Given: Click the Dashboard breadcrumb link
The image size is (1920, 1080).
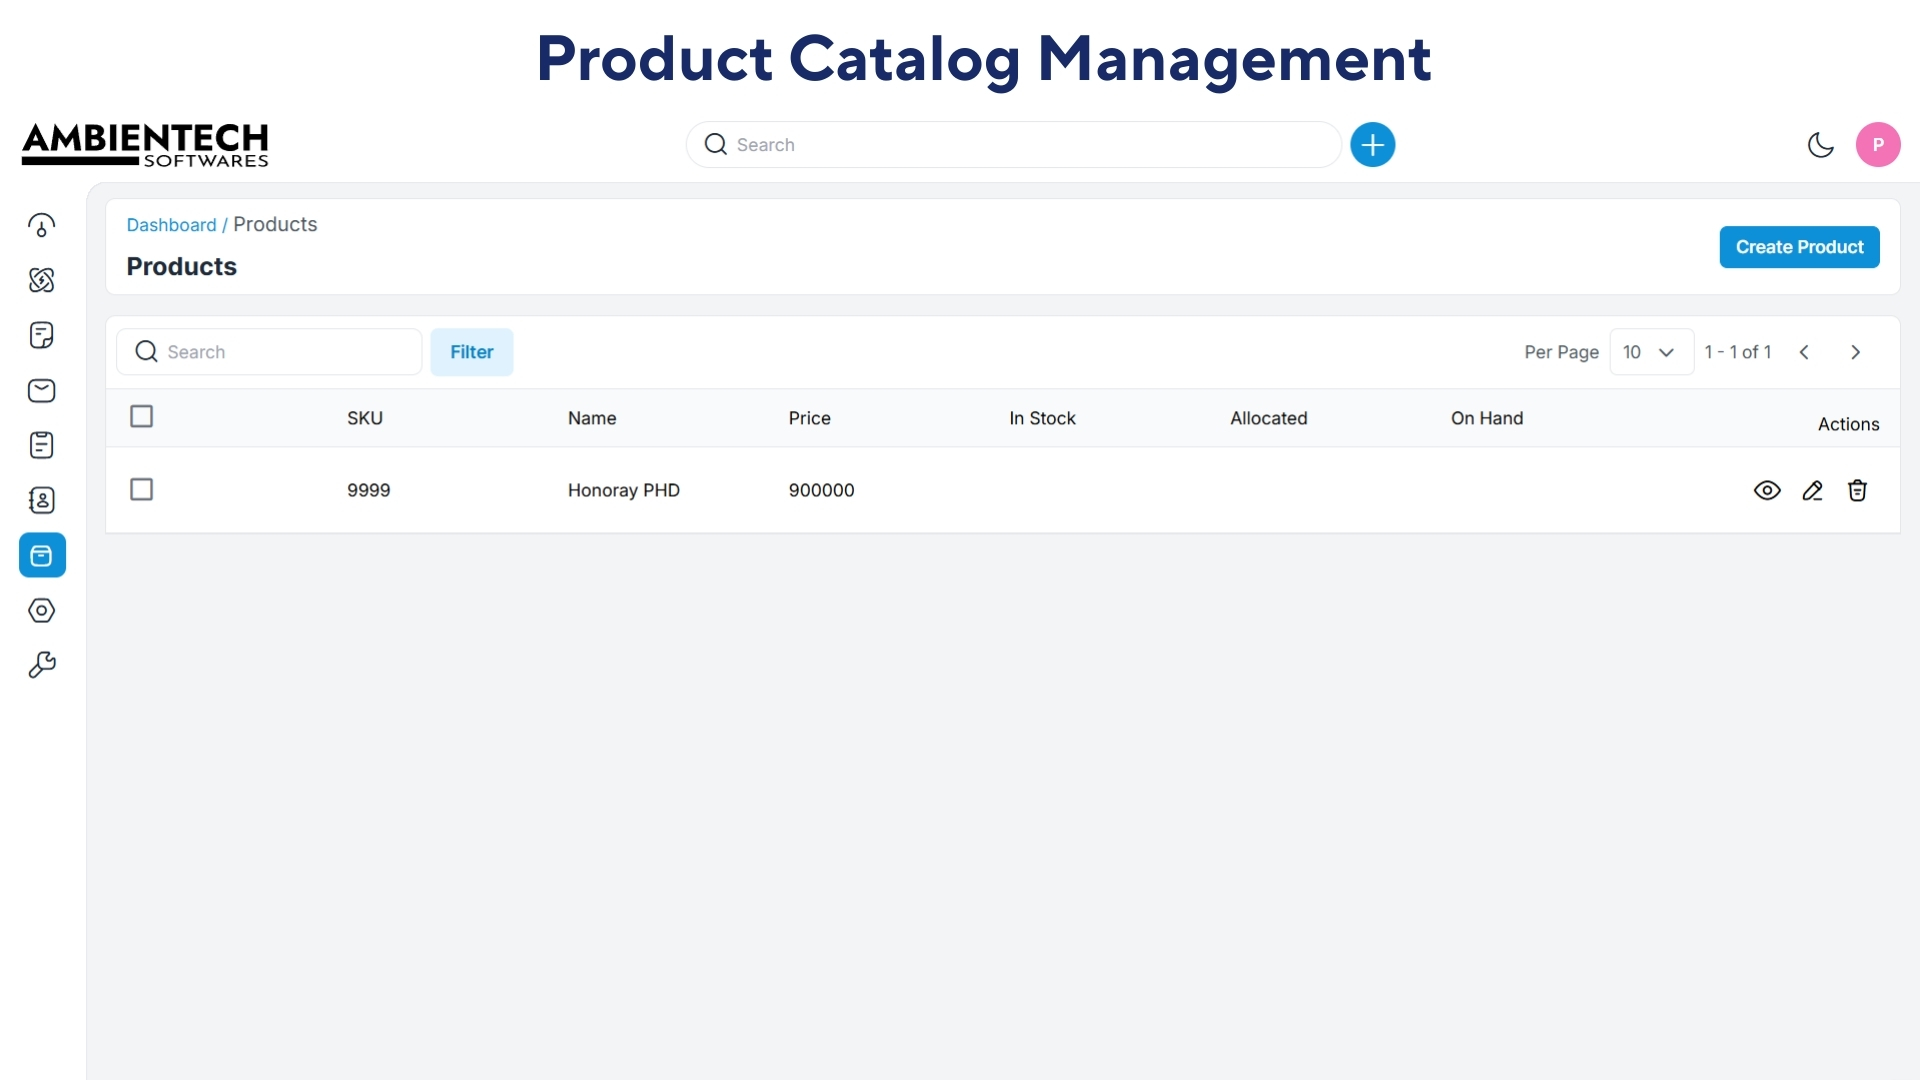Looking at the screenshot, I should [x=171, y=224].
